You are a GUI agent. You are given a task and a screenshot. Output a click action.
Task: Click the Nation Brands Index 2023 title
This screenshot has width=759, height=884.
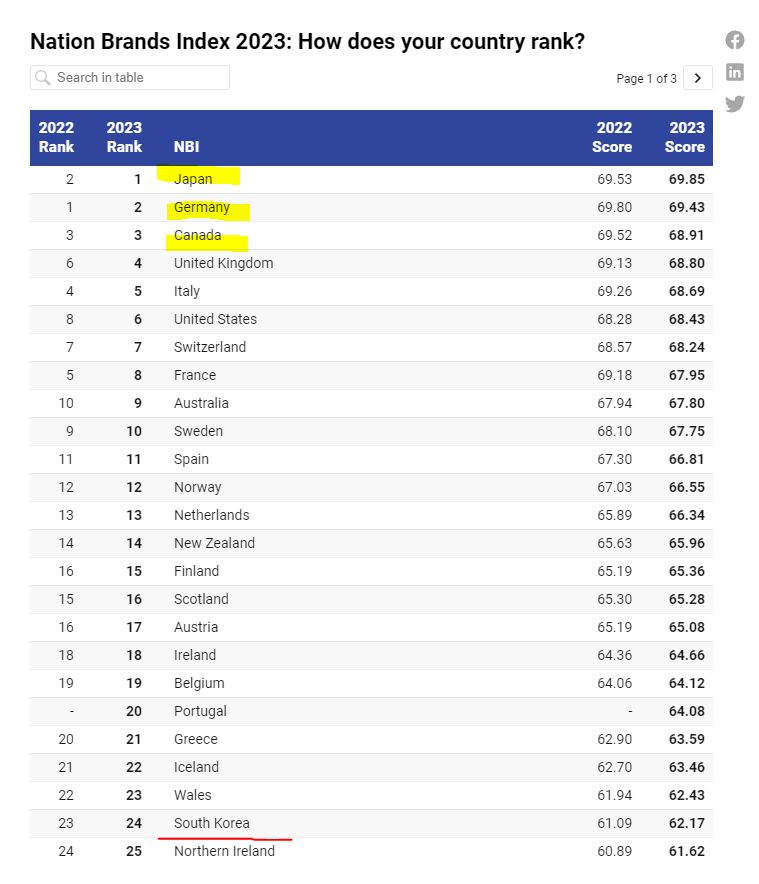click(x=307, y=42)
